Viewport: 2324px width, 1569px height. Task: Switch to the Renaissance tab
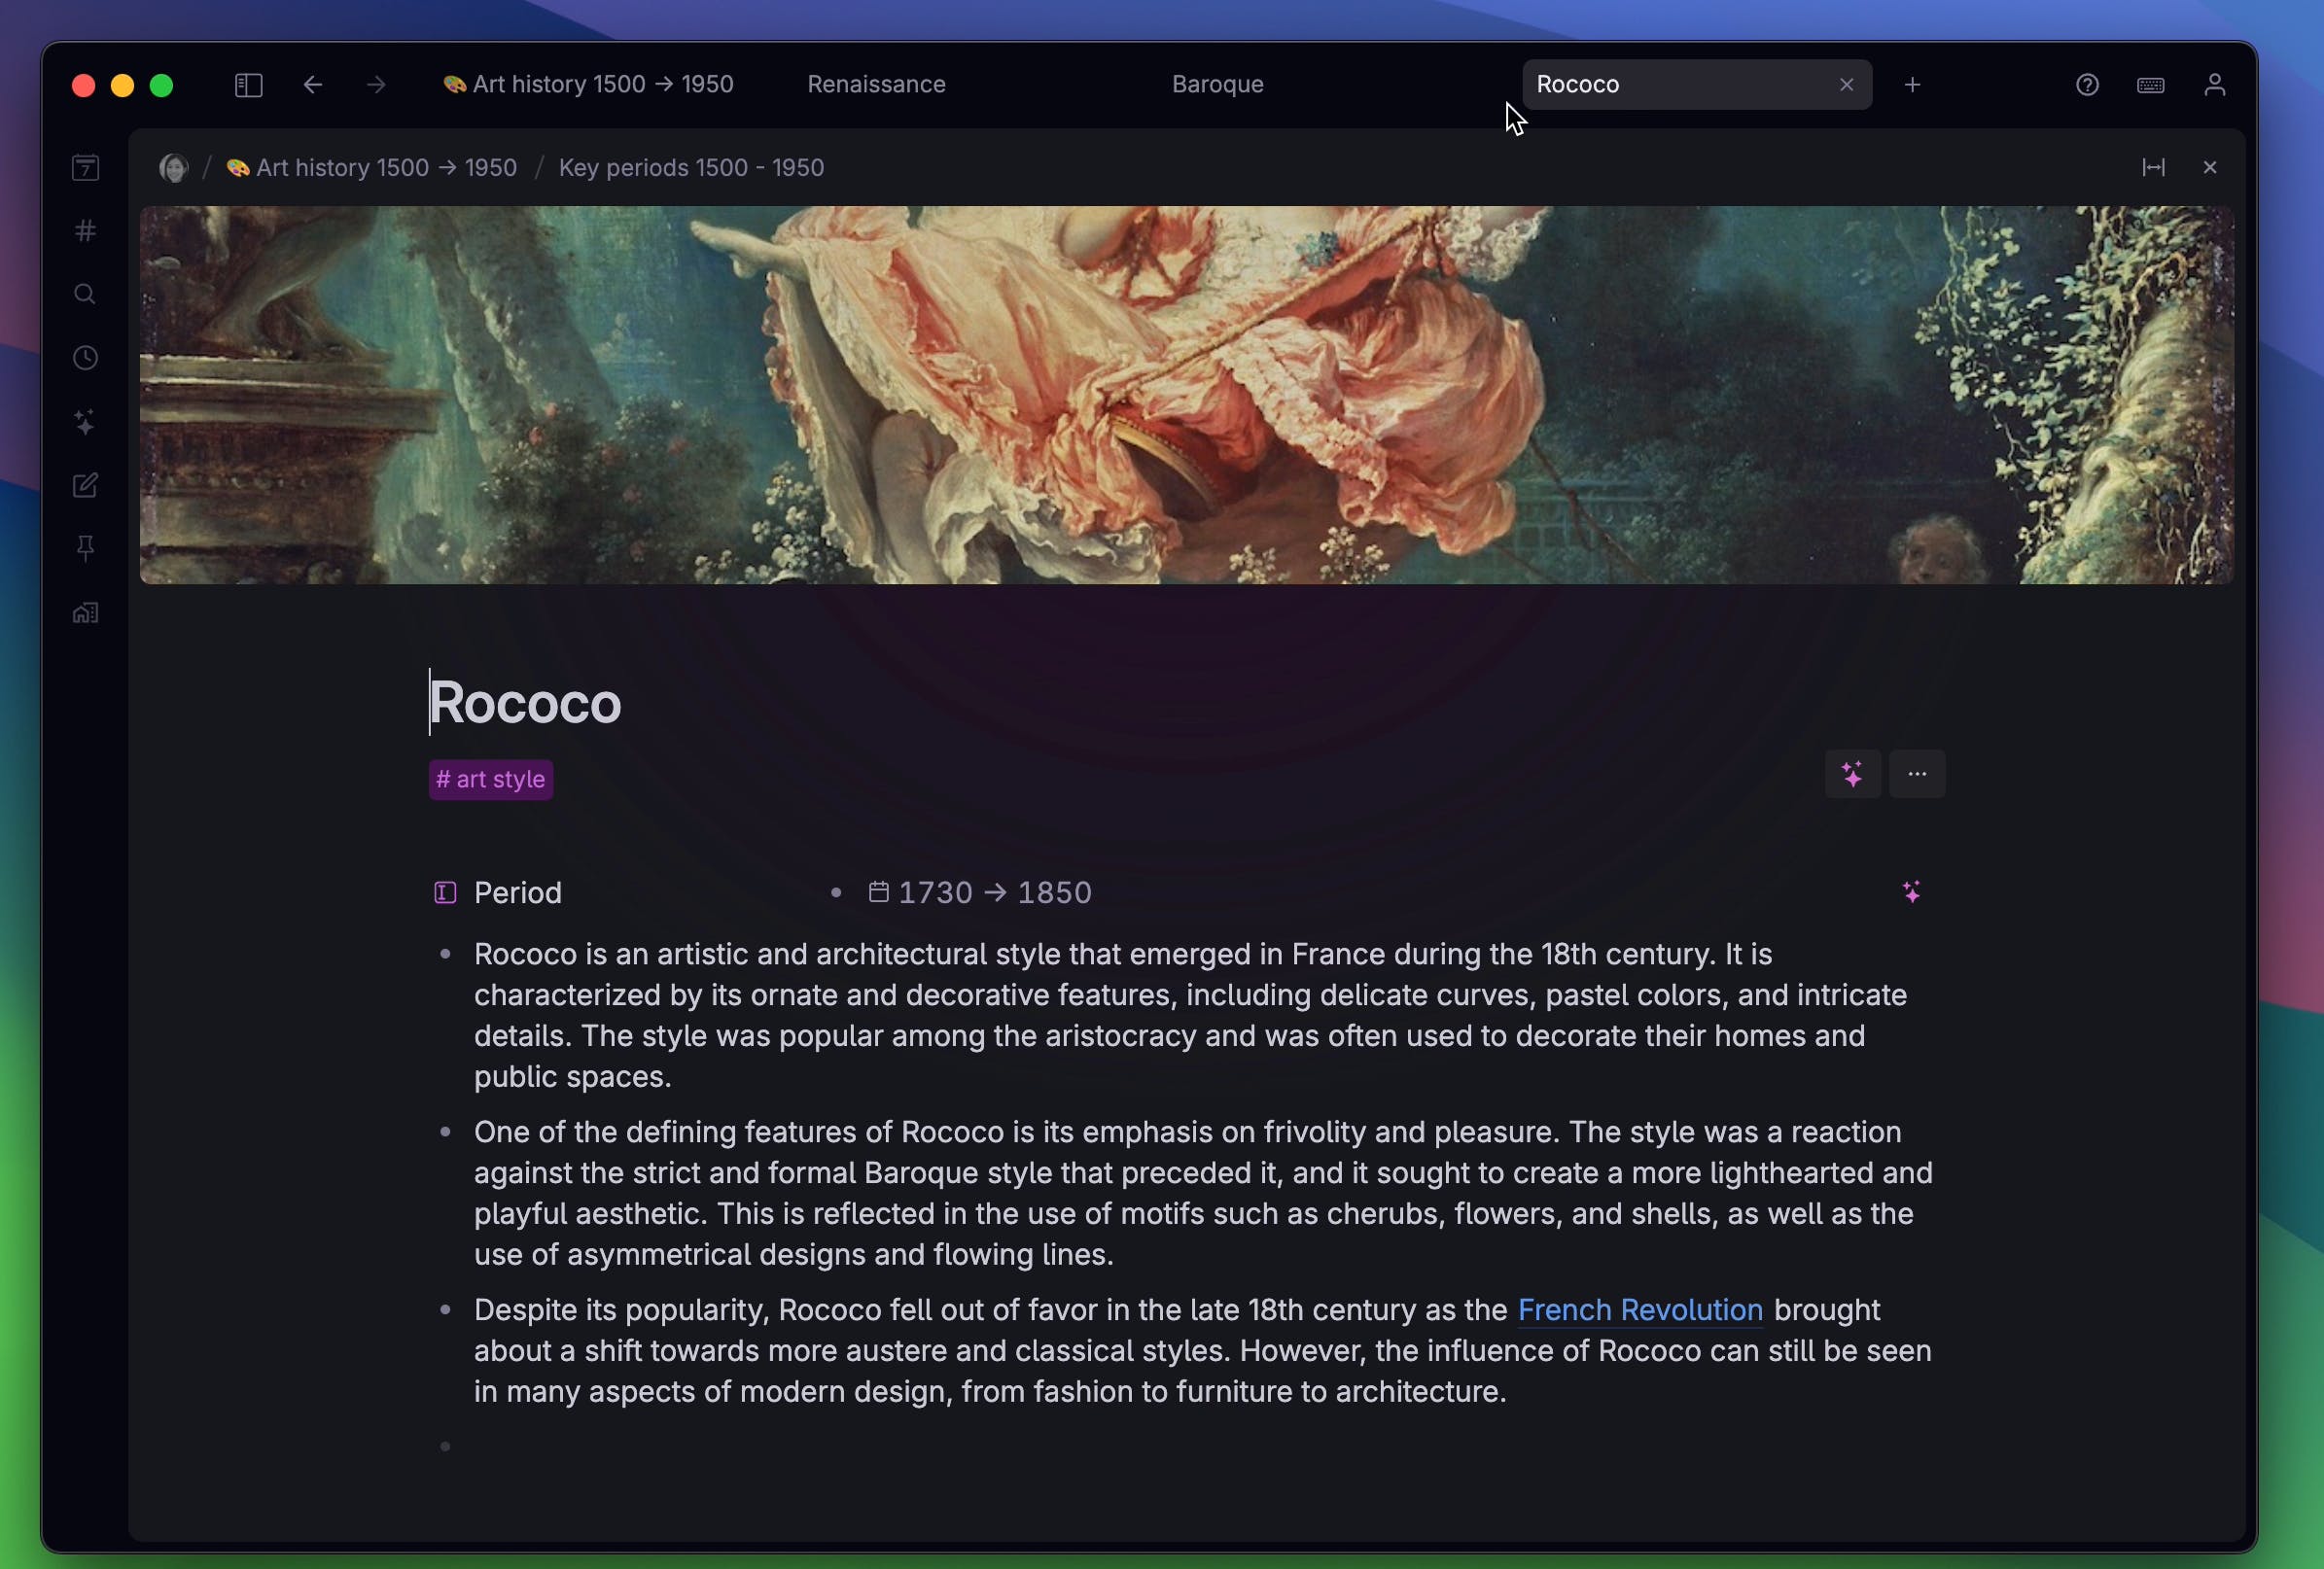click(876, 85)
